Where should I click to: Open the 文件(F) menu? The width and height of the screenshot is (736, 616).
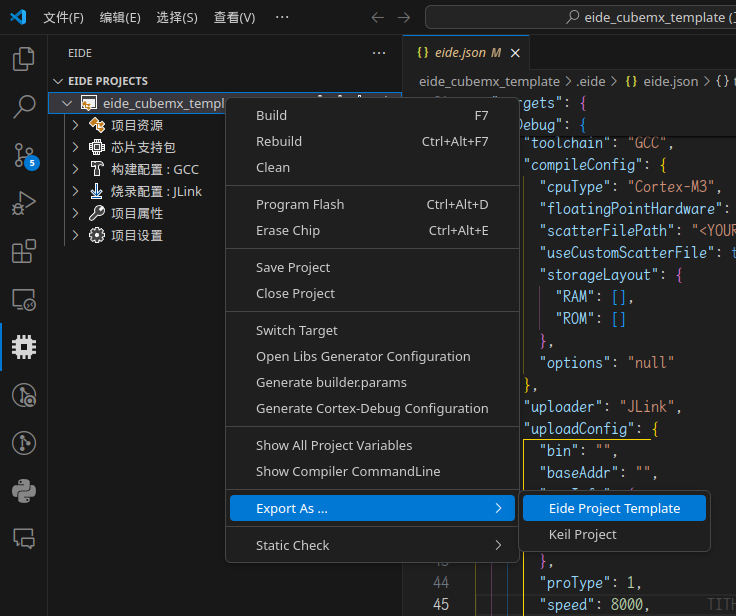[63, 18]
